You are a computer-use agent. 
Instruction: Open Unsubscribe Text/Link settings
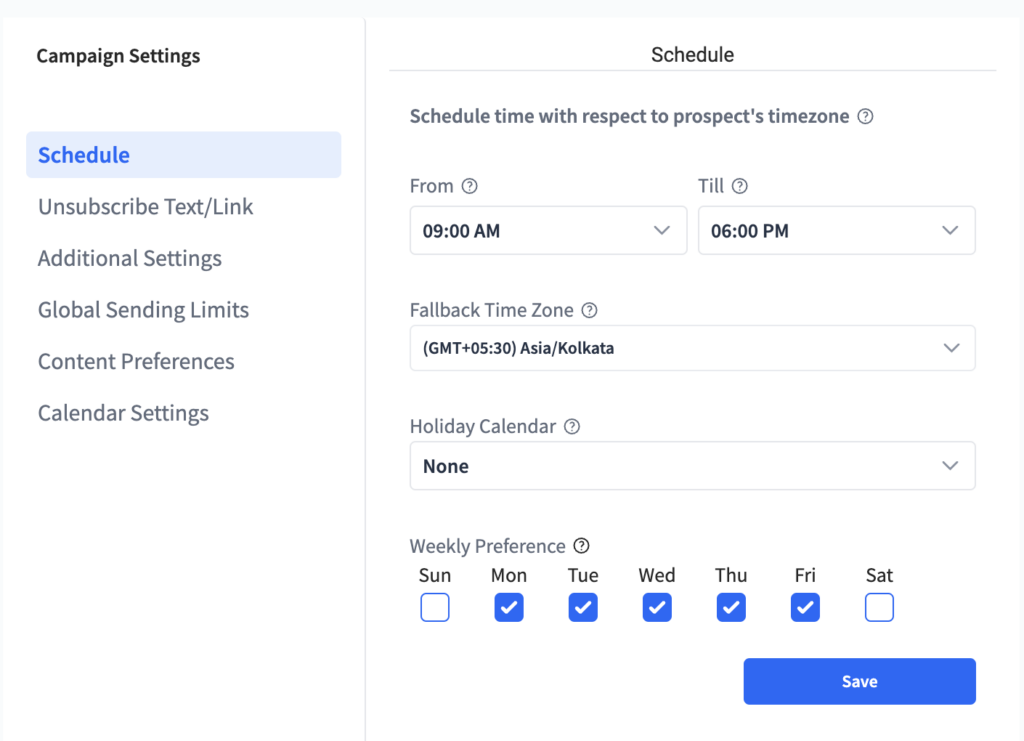[146, 207]
